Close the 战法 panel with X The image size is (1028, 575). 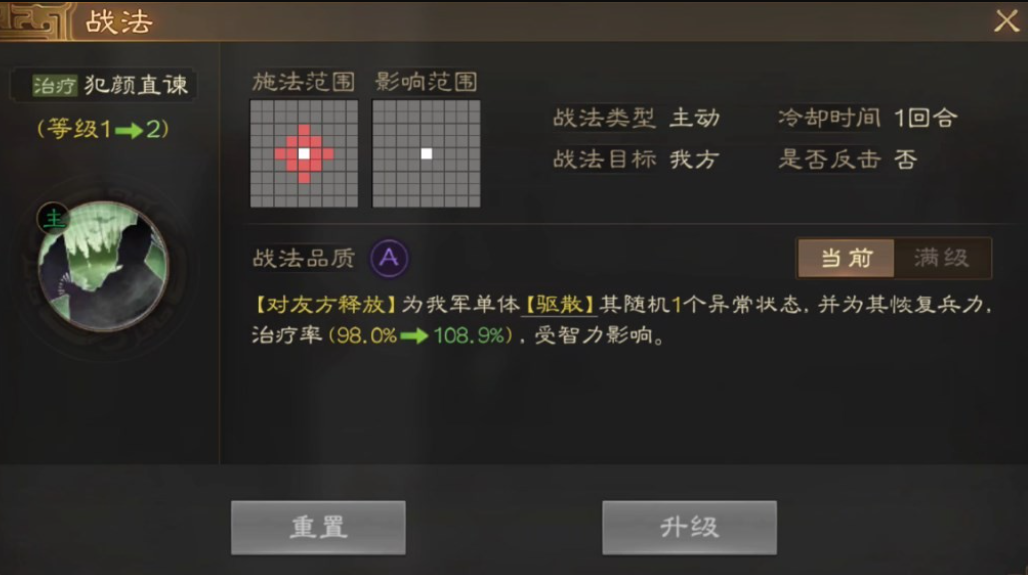click(x=1006, y=21)
